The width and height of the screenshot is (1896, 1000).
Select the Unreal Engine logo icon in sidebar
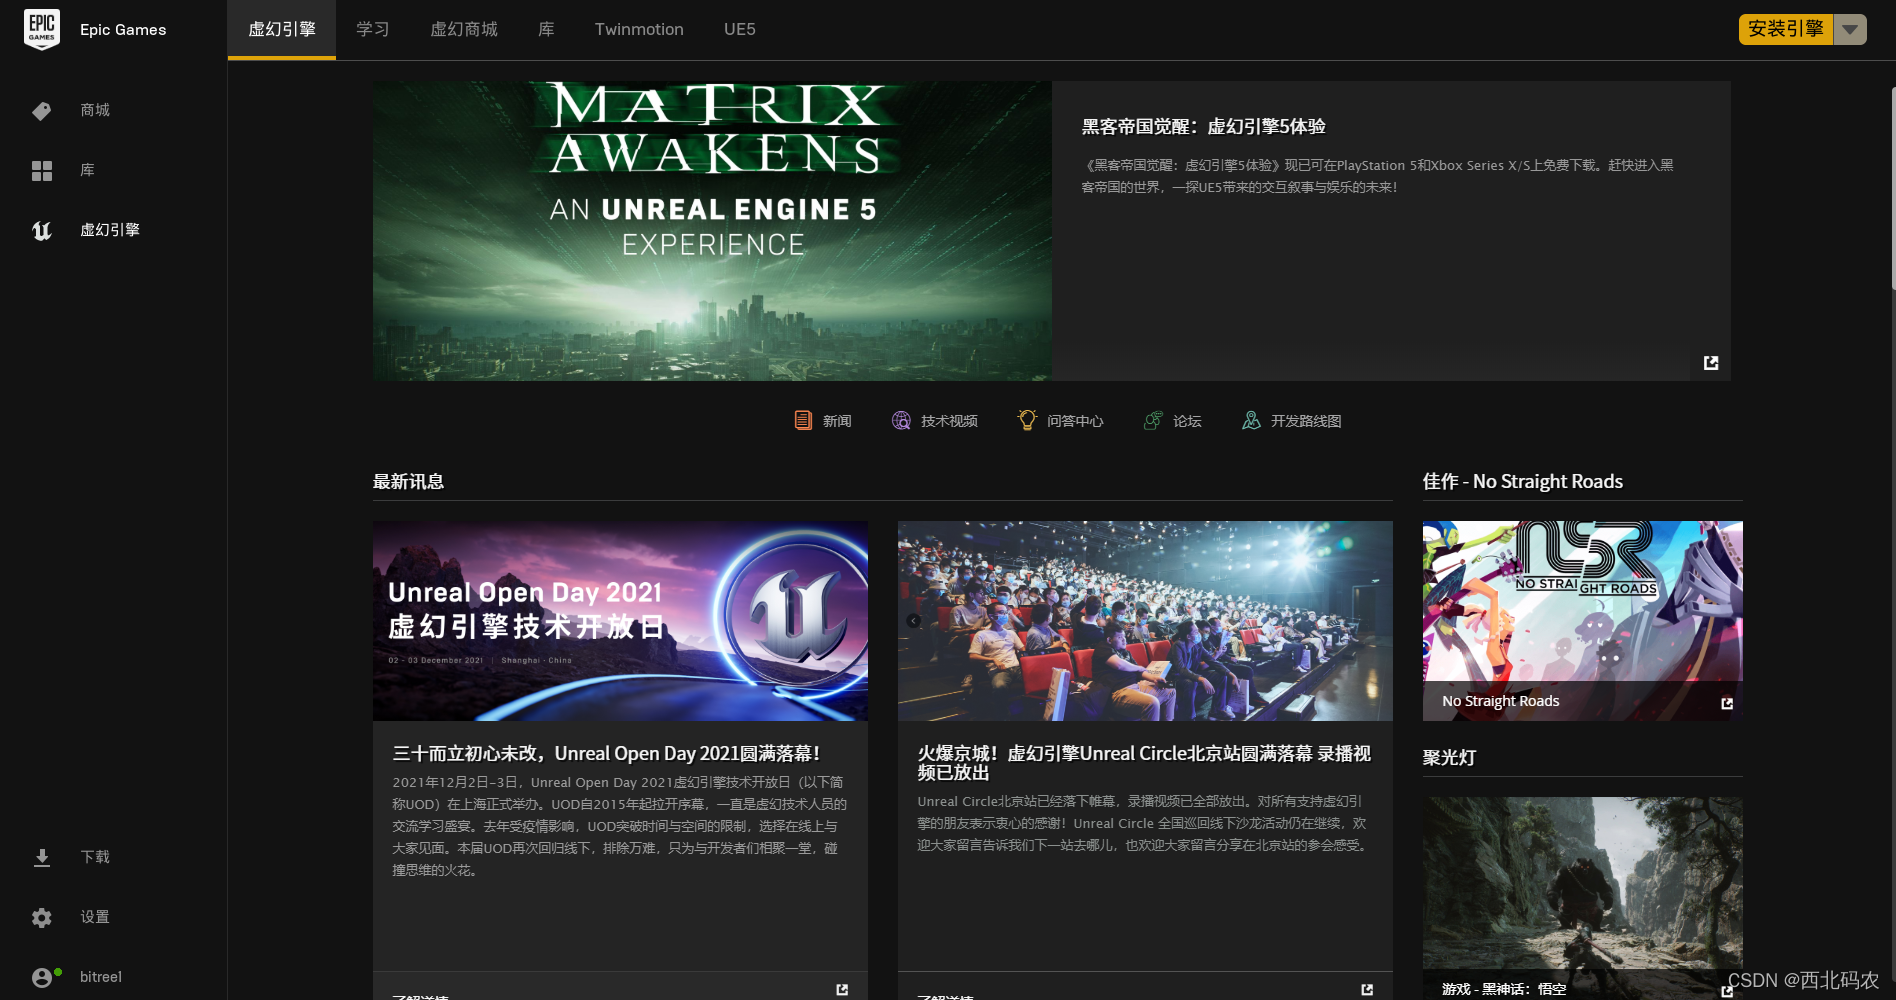click(41, 231)
